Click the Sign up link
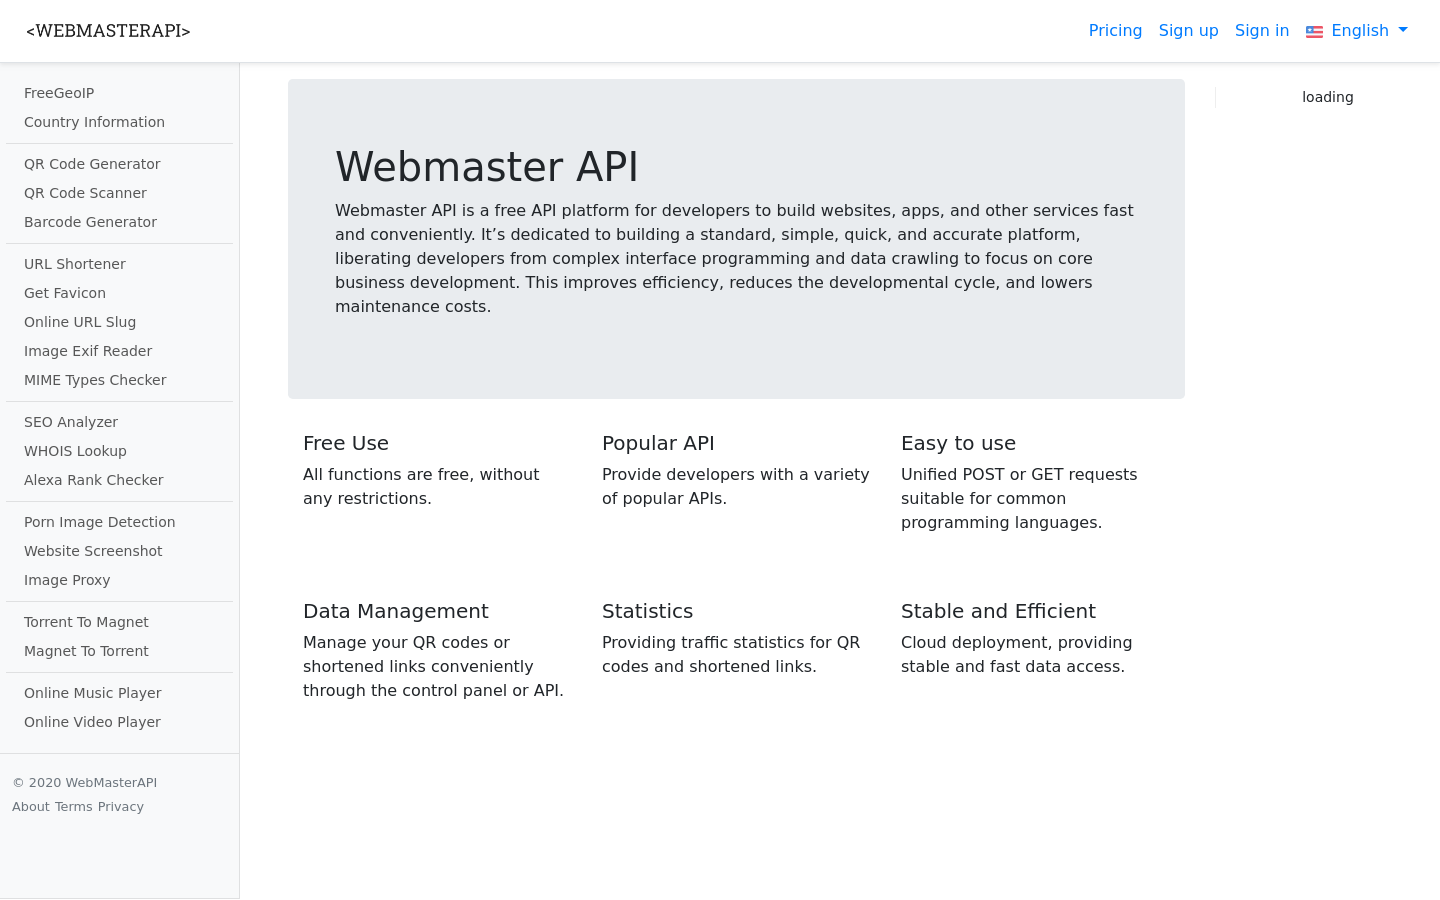This screenshot has width=1440, height=900. pos(1188,30)
